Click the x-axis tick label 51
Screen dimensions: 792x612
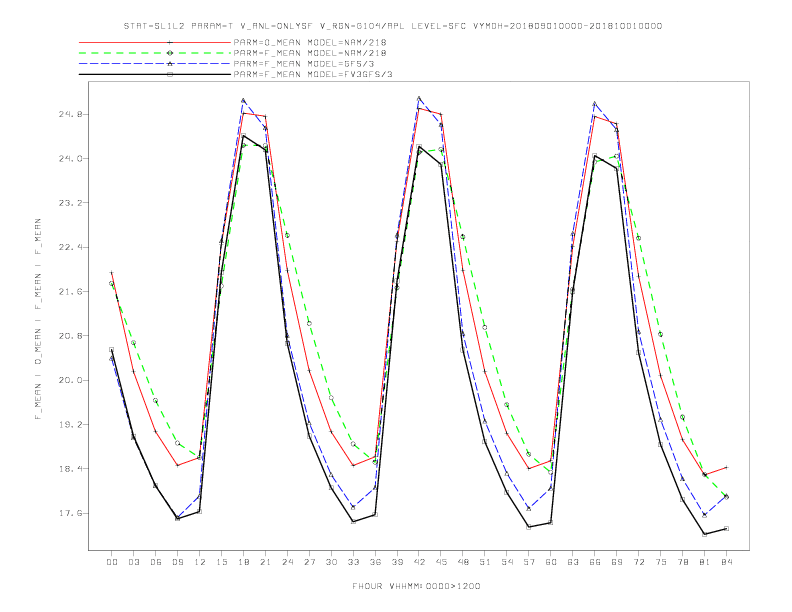[x=485, y=562]
